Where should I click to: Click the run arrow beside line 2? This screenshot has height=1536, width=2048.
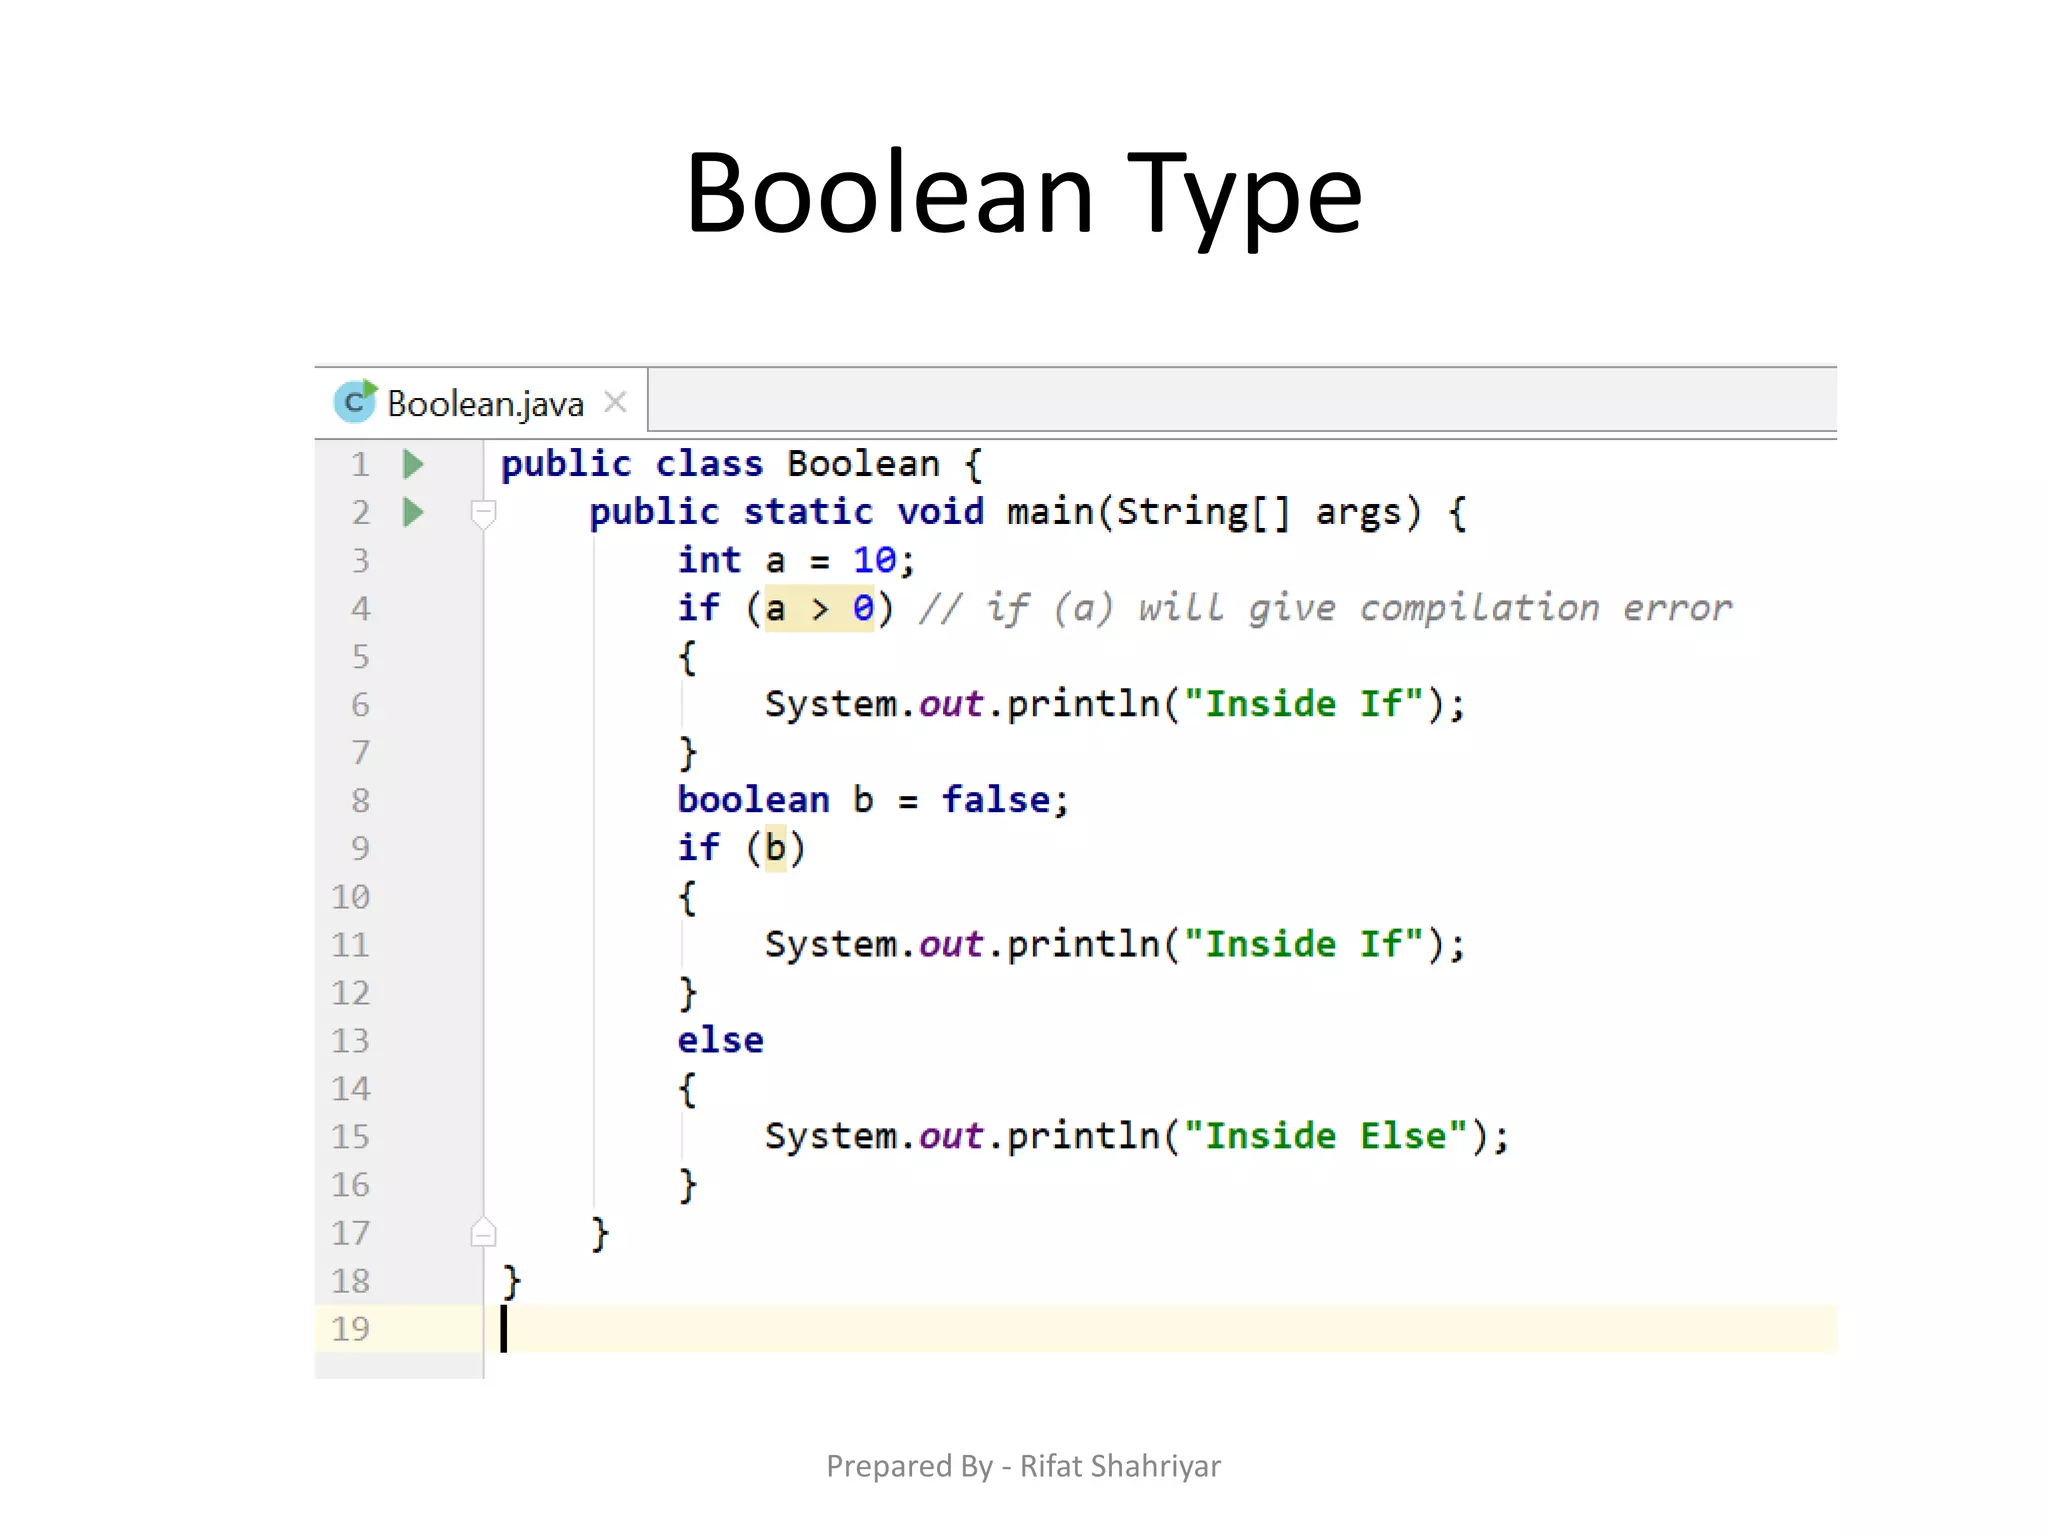click(413, 512)
